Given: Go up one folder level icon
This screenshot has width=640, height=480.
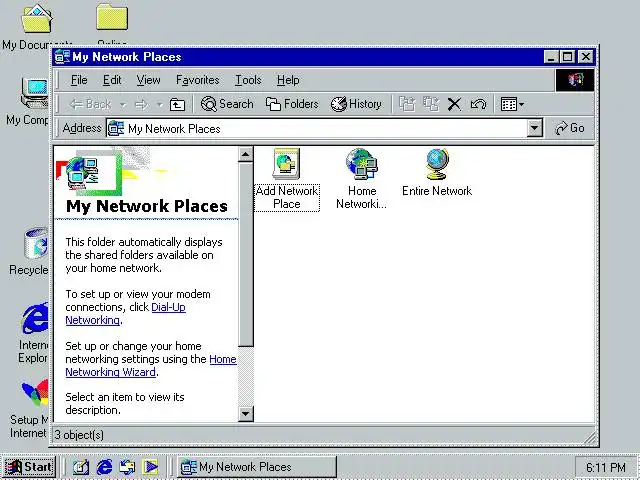Looking at the screenshot, I should (x=177, y=104).
